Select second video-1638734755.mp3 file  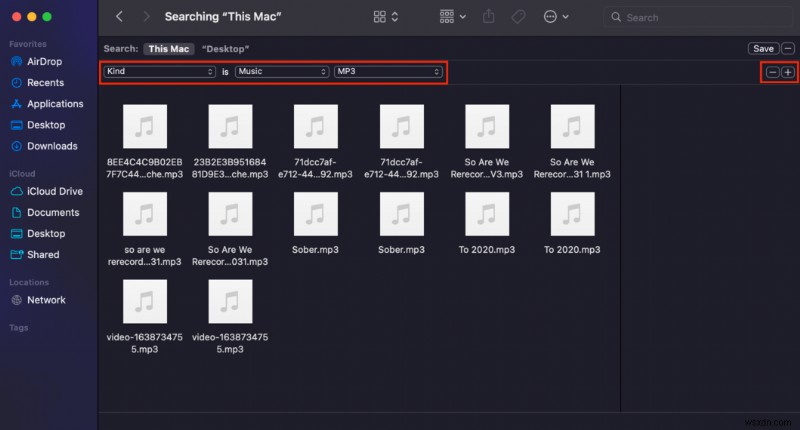230,317
